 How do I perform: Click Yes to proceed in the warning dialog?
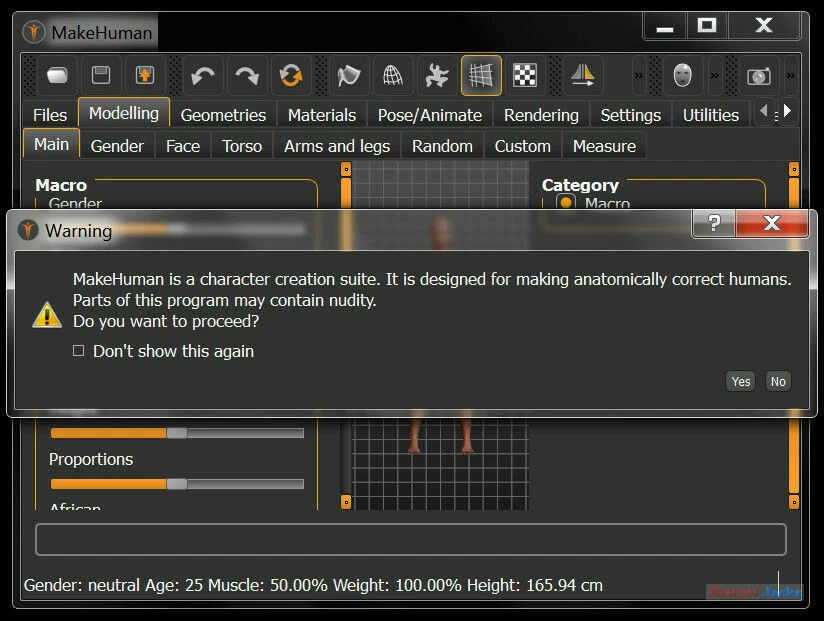[x=740, y=381]
